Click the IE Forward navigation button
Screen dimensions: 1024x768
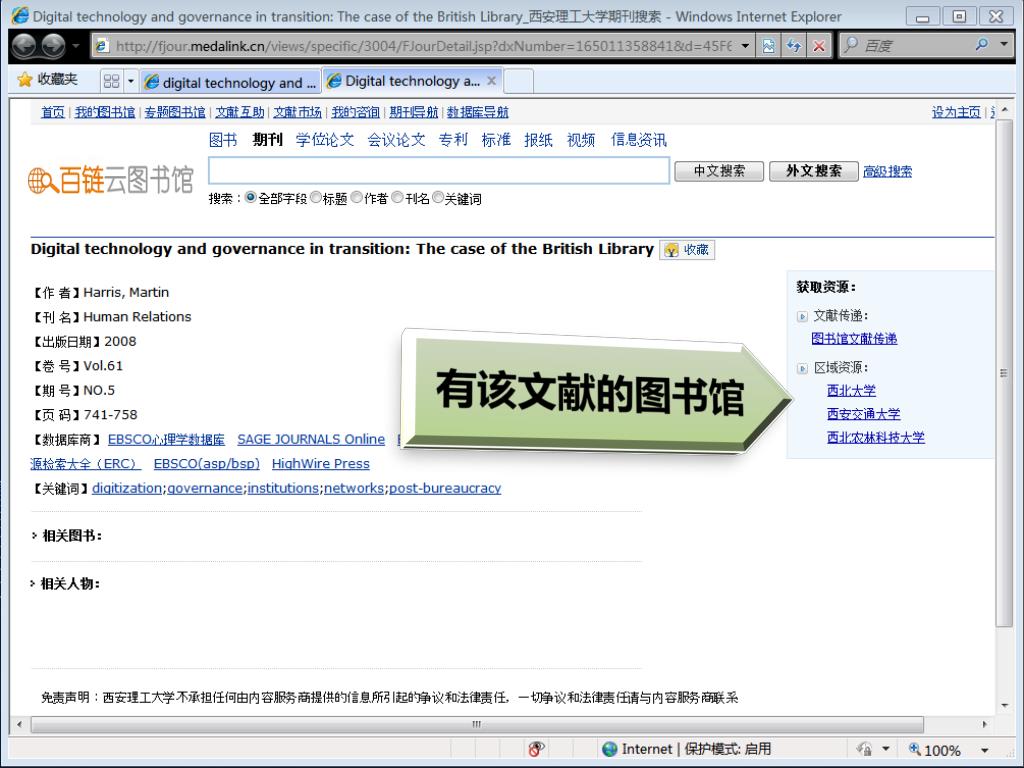54,45
